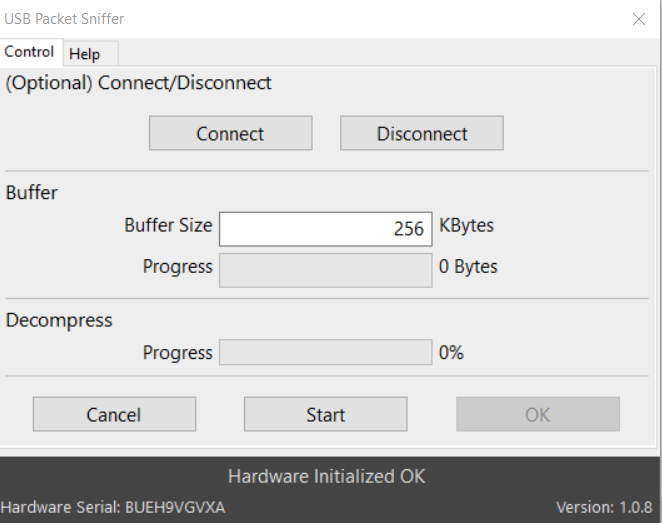The width and height of the screenshot is (662, 523).
Task: Click the Disconnect button
Action: [422, 133]
